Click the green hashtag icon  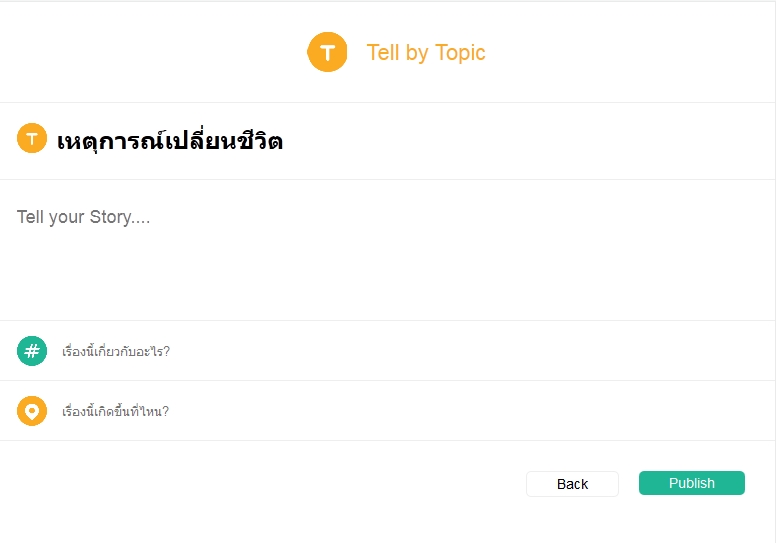pyautogui.click(x=32, y=351)
